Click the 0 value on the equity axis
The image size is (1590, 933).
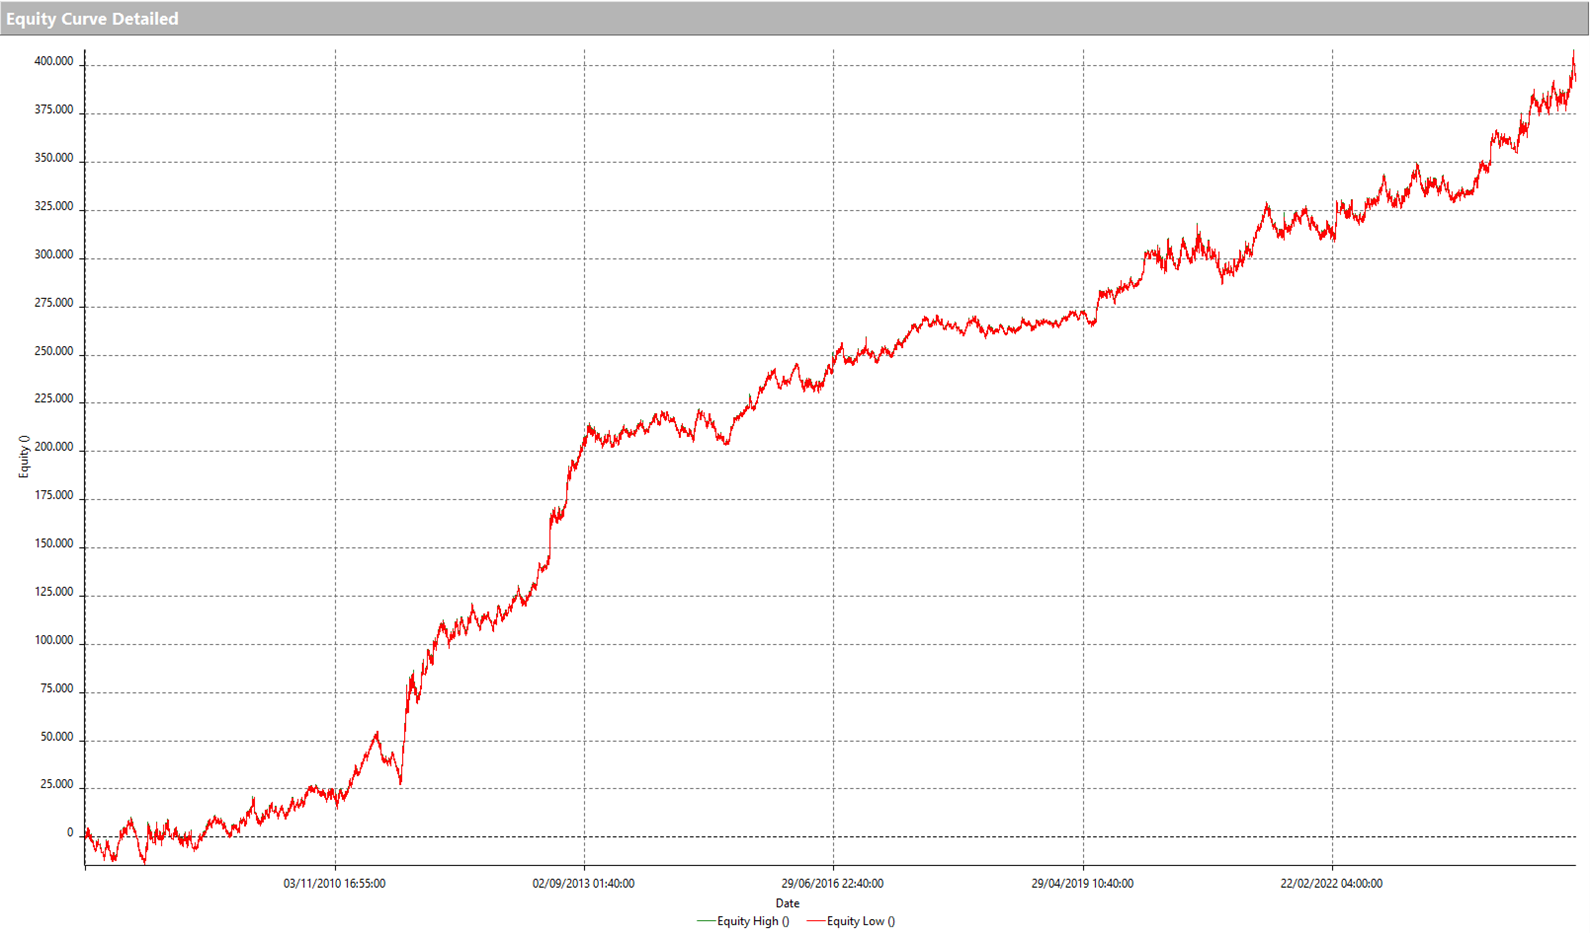coord(69,833)
